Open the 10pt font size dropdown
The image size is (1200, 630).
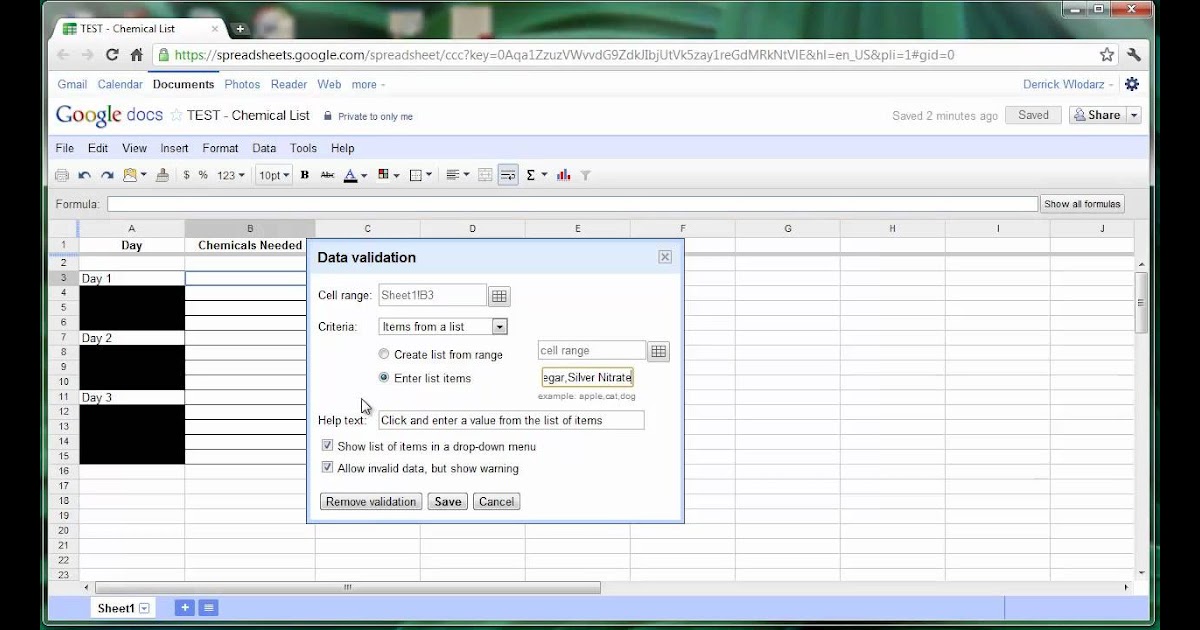pyautogui.click(x=273, y=175)
